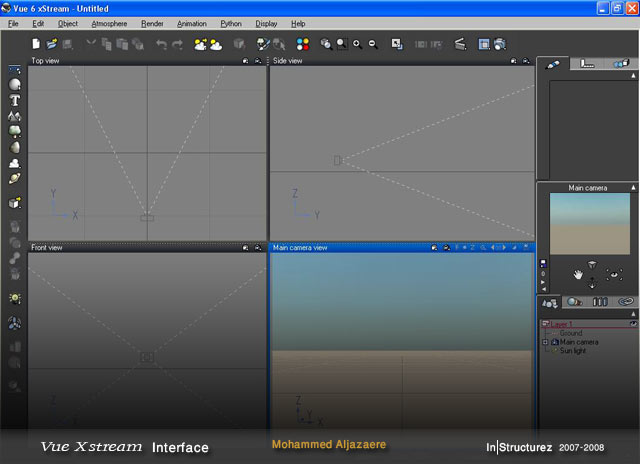Click the save camera floppy icon
The width and height of the screenshot is (640, 464).
click(x=543, y=263)
